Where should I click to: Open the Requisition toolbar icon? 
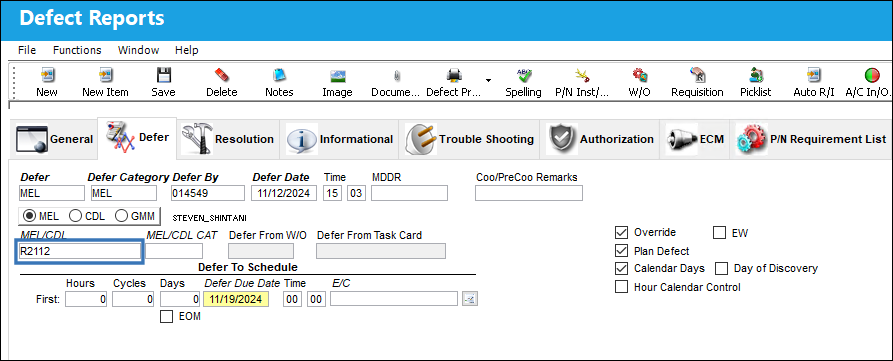697,75
